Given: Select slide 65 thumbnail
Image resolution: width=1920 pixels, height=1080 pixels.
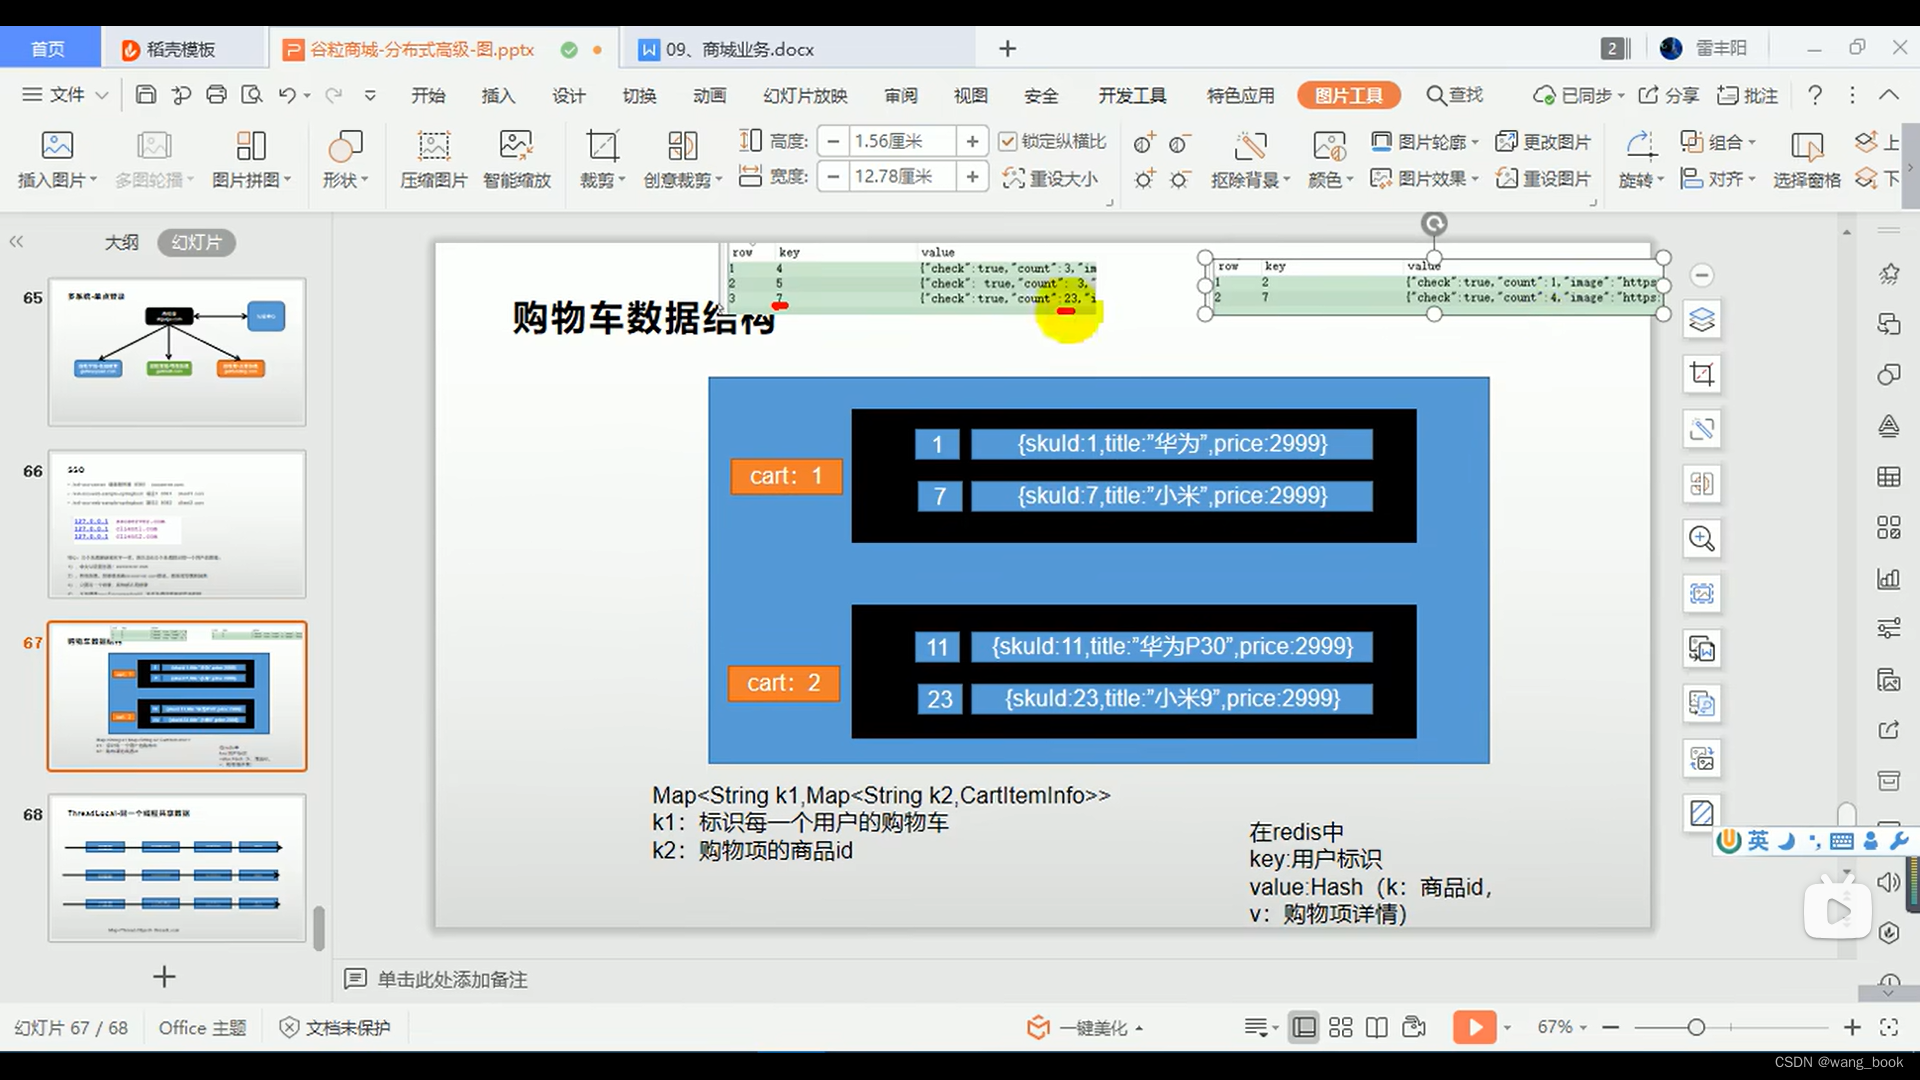Looking at the screenshot, I should pos(177,352).
